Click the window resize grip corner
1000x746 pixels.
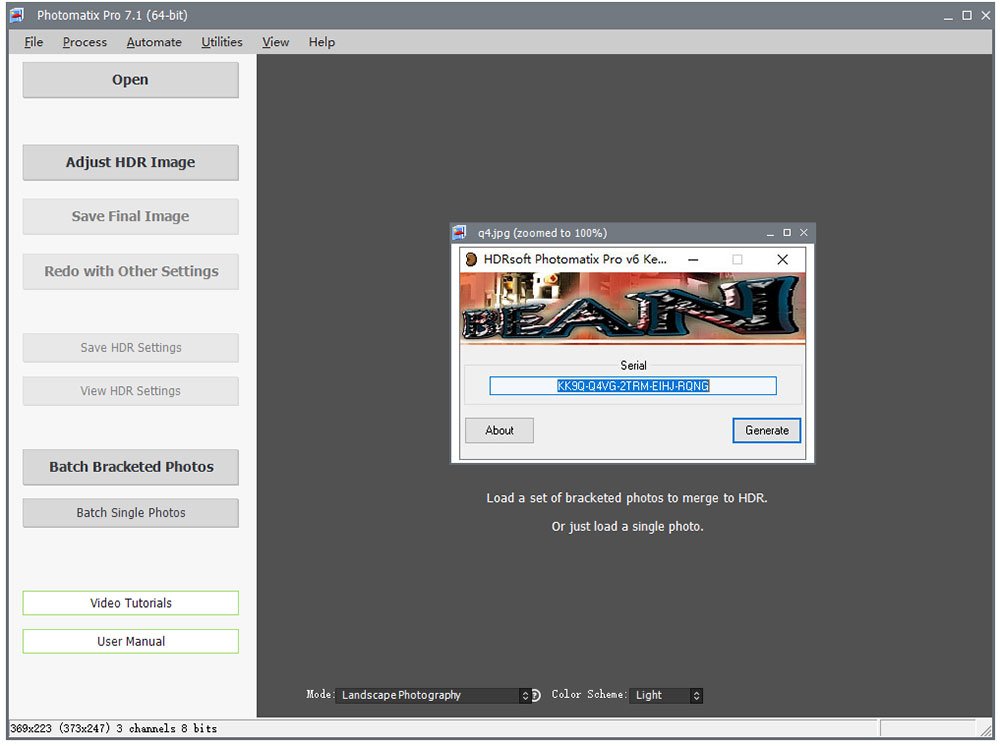985,729
